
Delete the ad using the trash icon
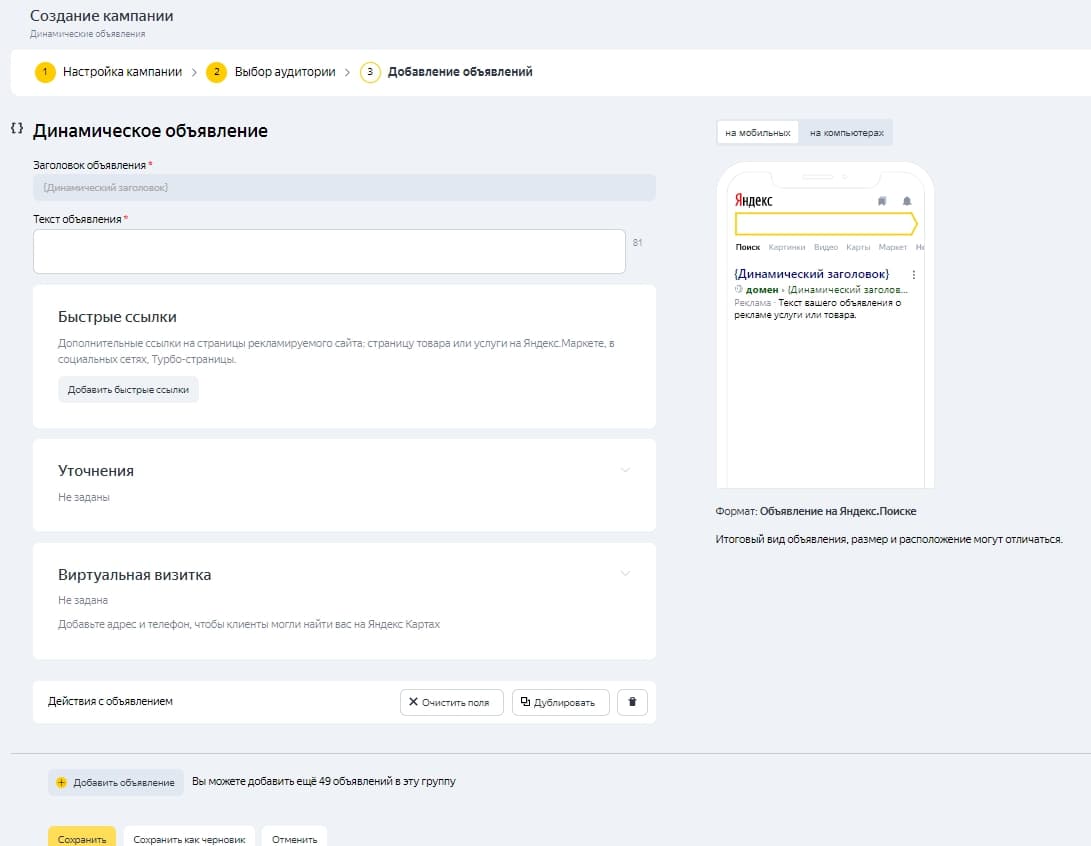[632, 702]
